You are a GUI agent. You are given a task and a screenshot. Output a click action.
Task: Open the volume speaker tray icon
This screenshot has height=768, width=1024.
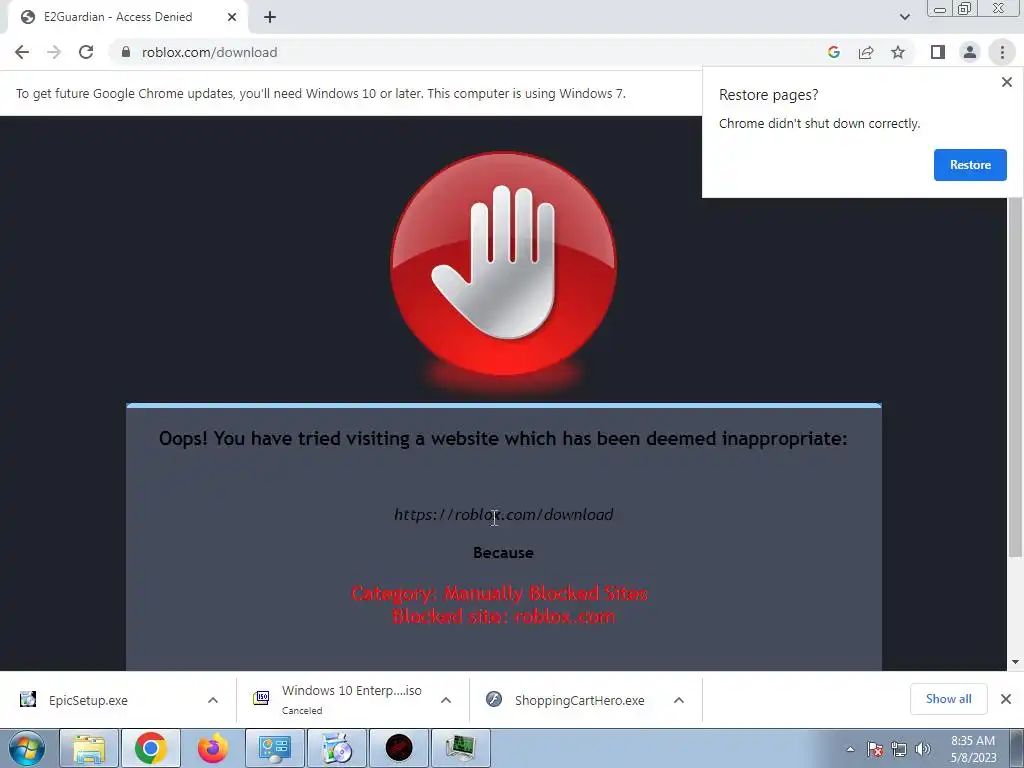[x=923, y=749]
